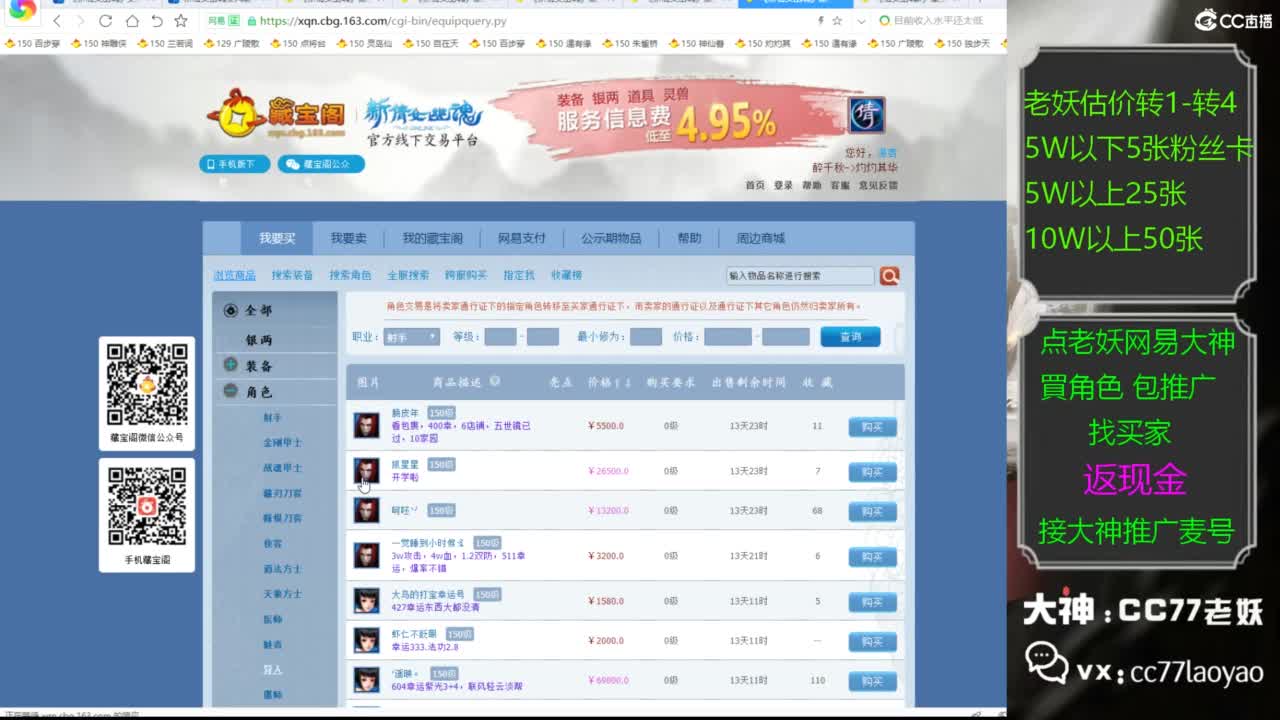Select 银两 in the left category list

pyautogui.click(x=259, y=340)
